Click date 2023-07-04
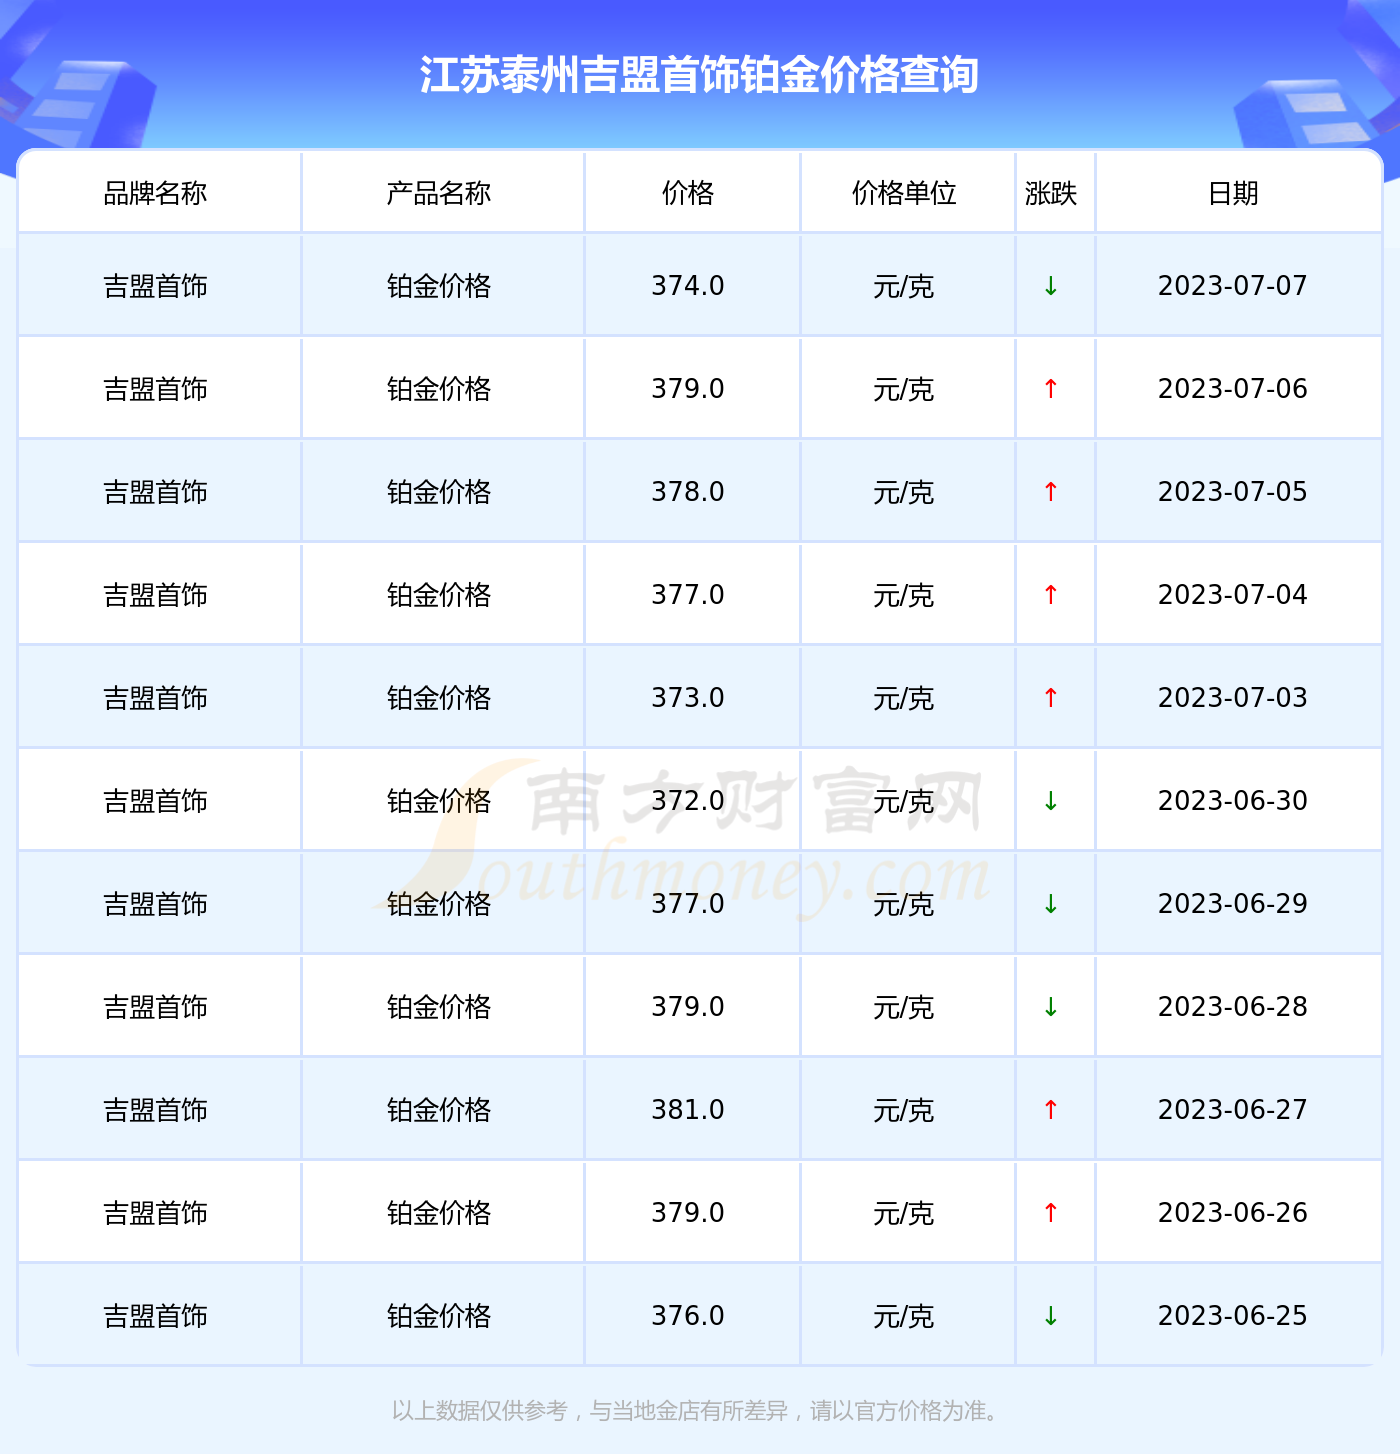 point(1233,595)
